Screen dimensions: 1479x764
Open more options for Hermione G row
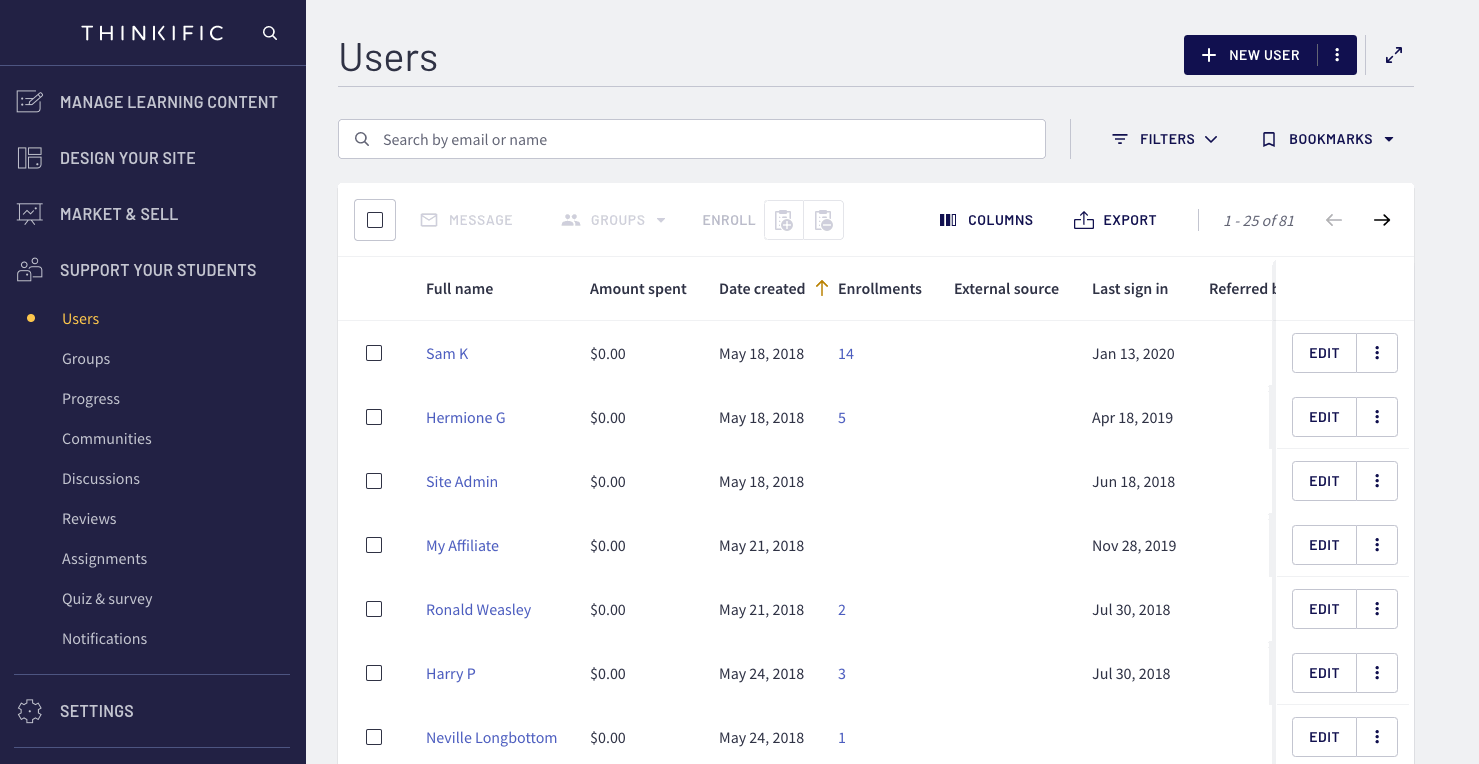tap(1377, 417)
